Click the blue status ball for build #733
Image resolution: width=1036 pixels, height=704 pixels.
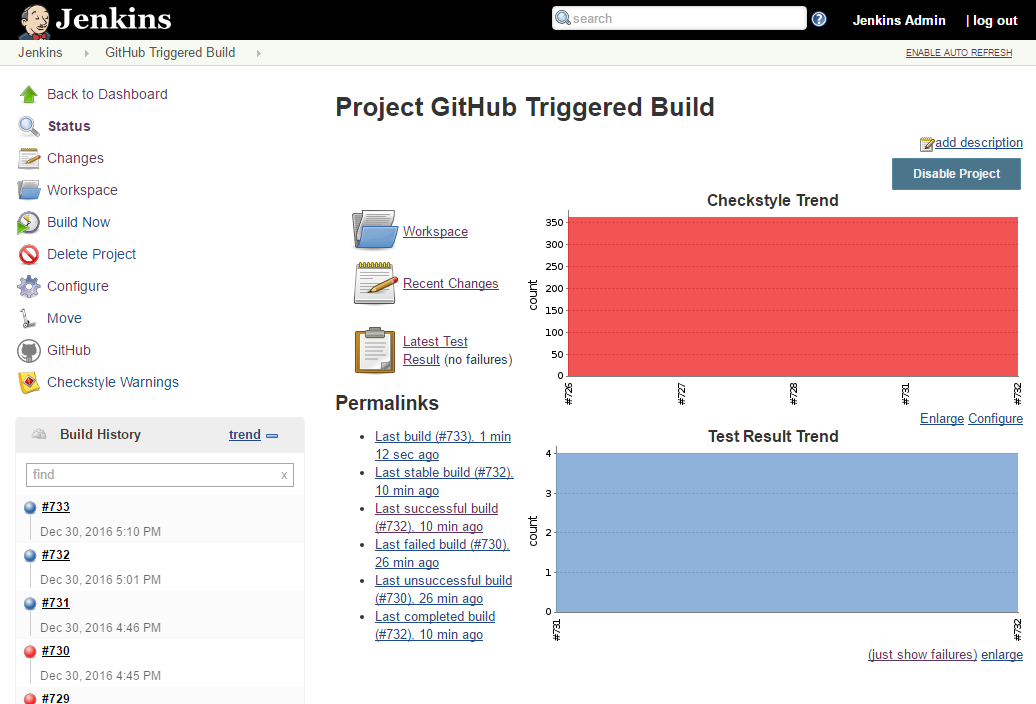point(30,506)
